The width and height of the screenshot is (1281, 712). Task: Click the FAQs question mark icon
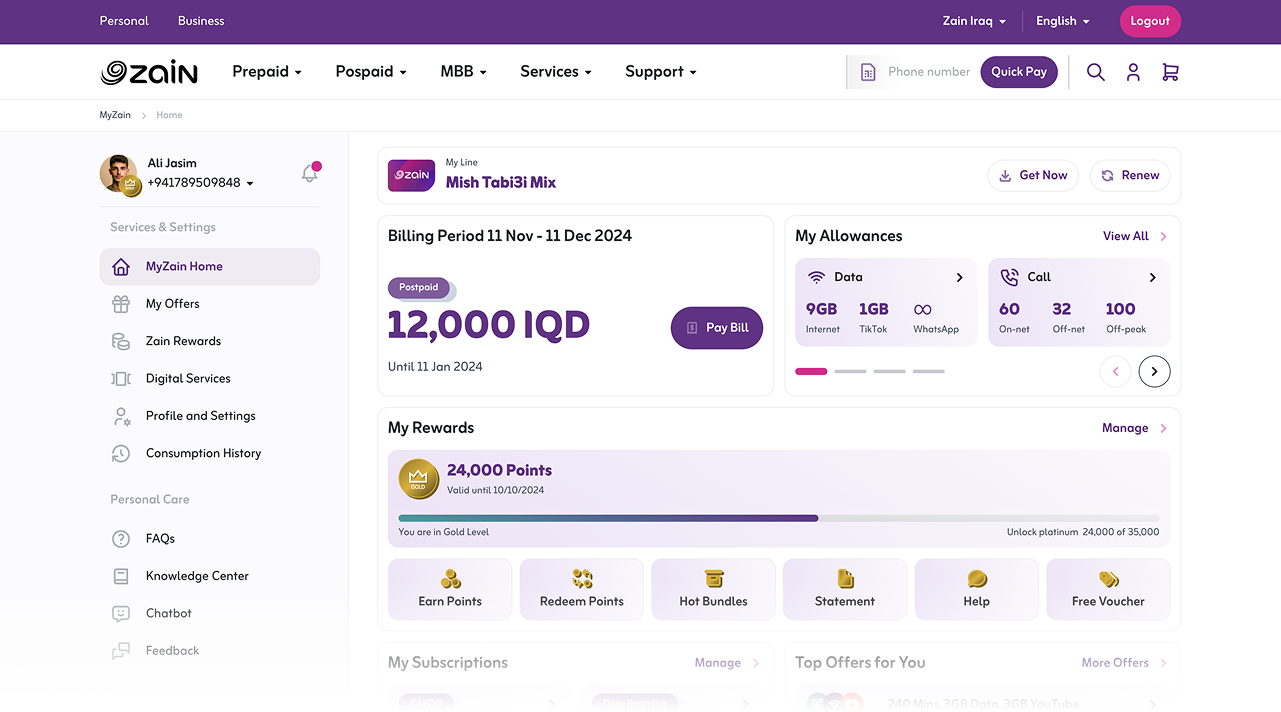pos(121,539)
